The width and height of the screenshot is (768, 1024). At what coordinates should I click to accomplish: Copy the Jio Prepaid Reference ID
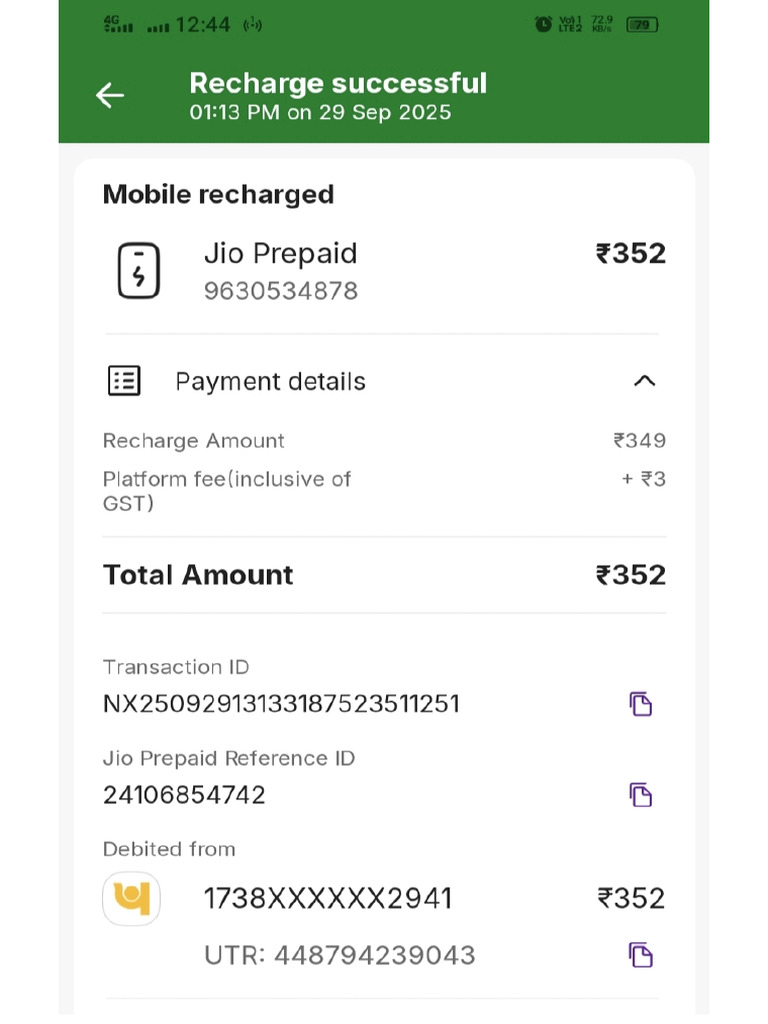(x=641, y=795)
